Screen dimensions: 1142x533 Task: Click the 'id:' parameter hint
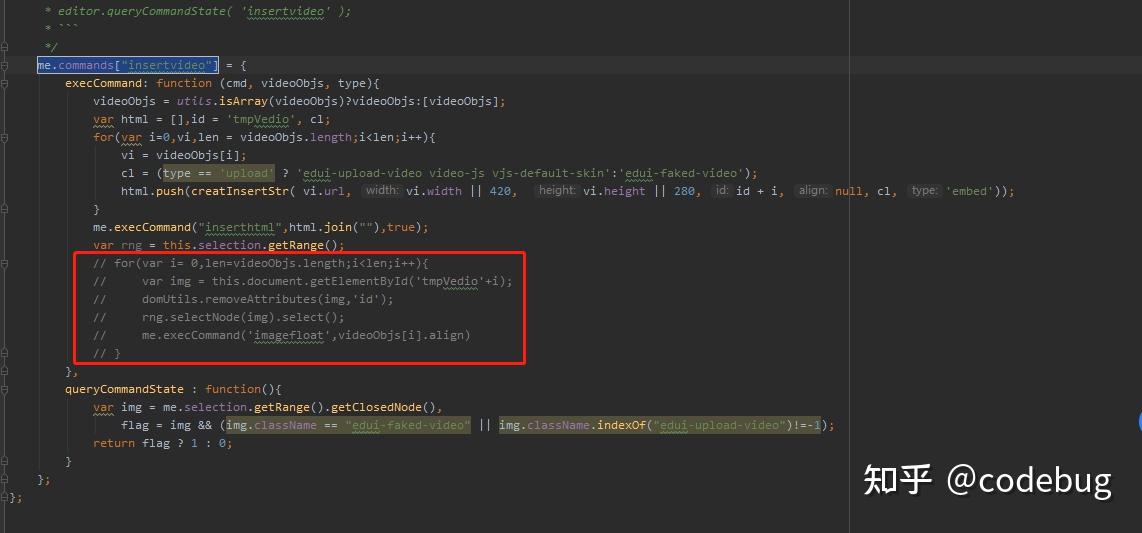coord(721,191)
